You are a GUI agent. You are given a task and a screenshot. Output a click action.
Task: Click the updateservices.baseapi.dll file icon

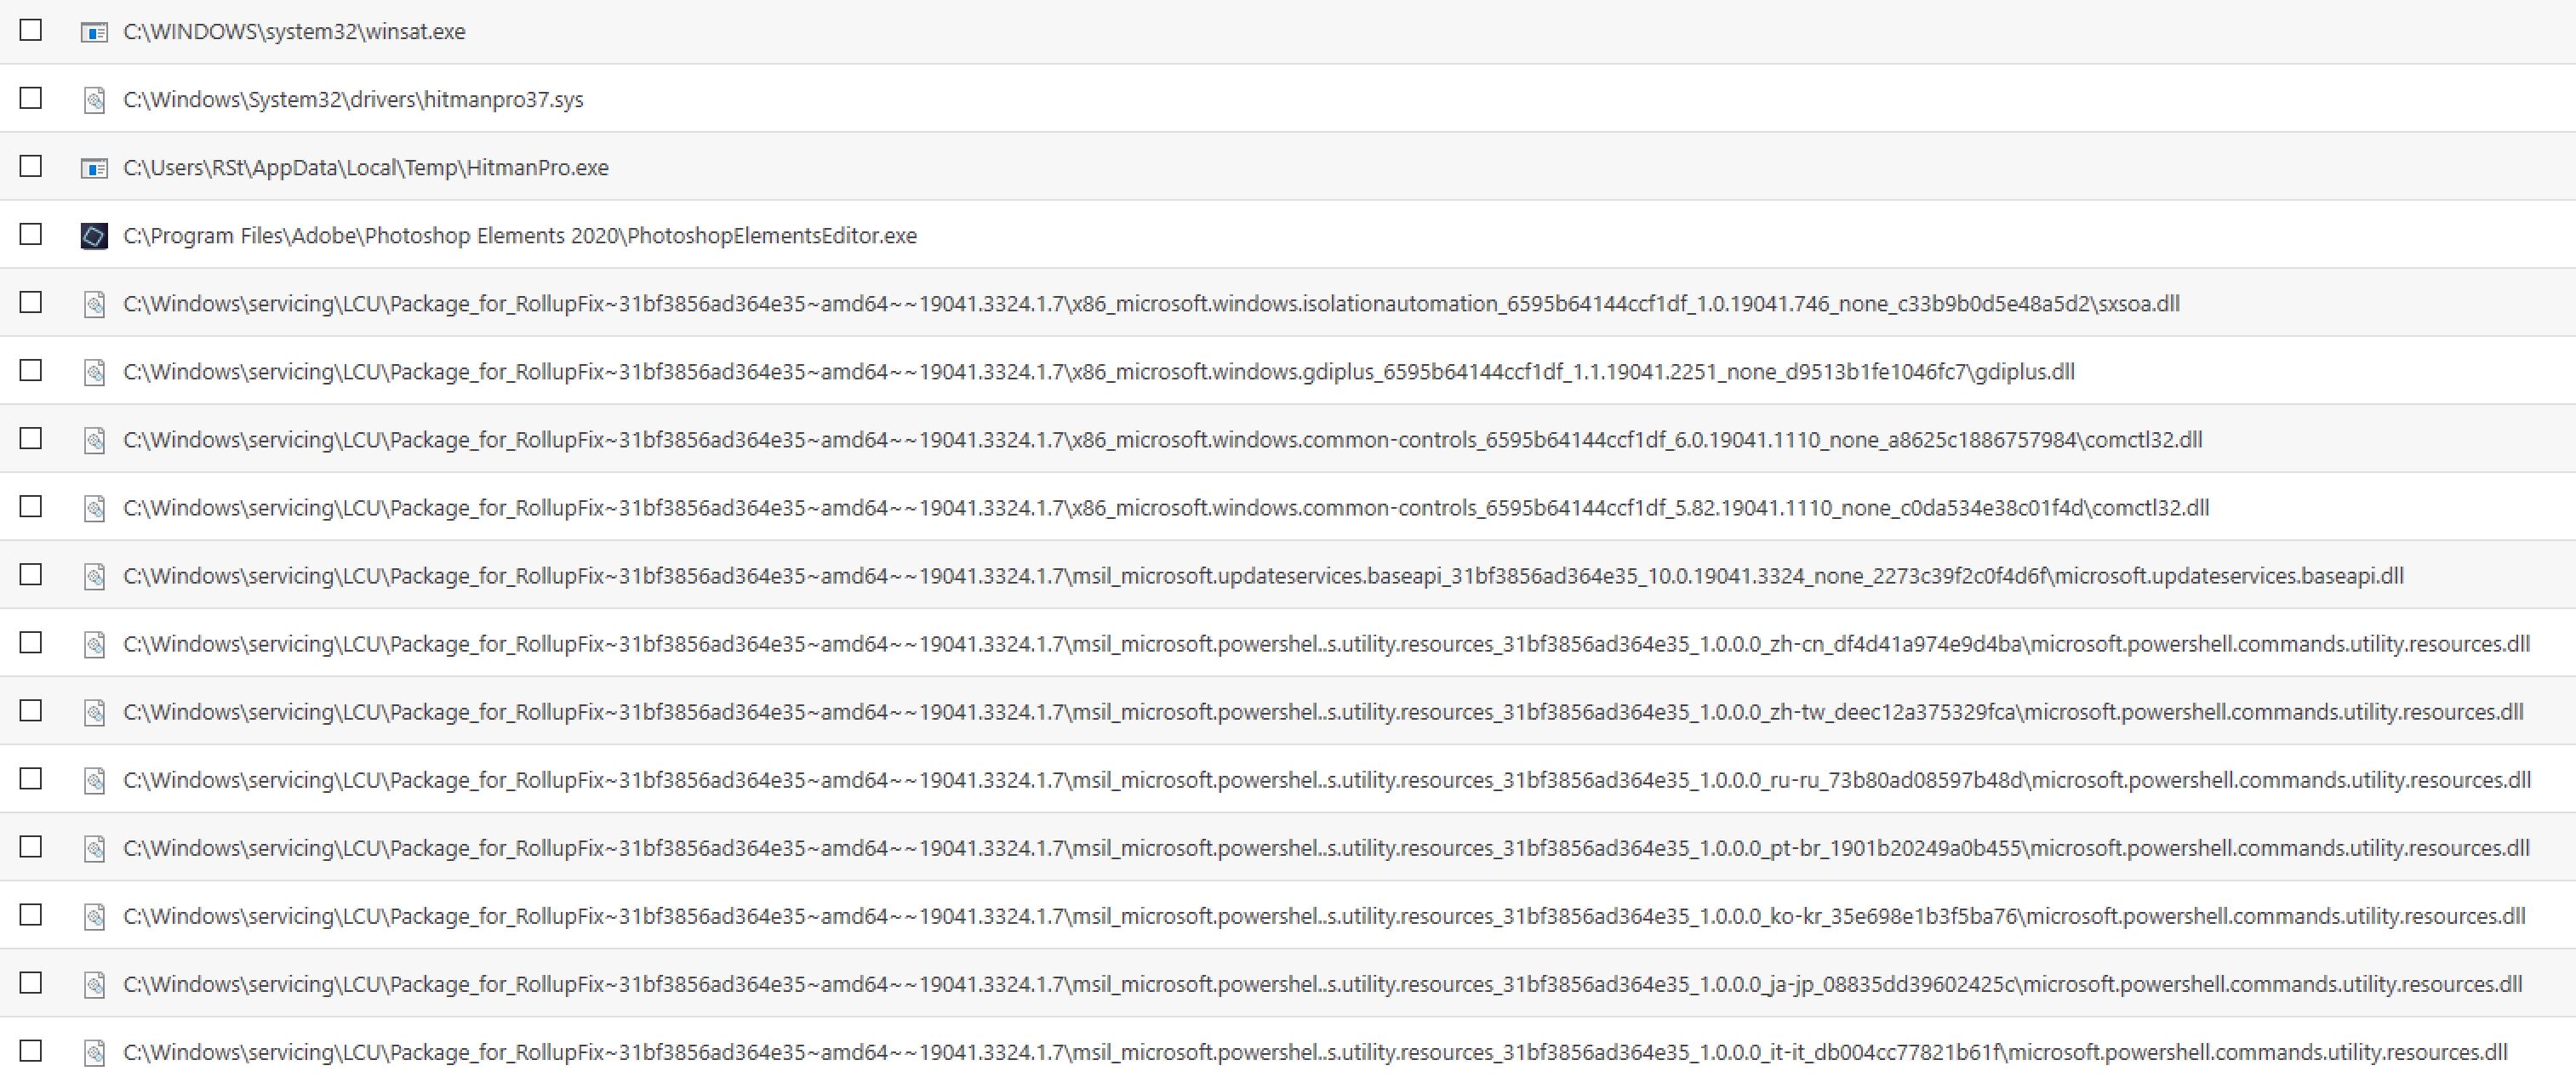(x=94, y=576)
